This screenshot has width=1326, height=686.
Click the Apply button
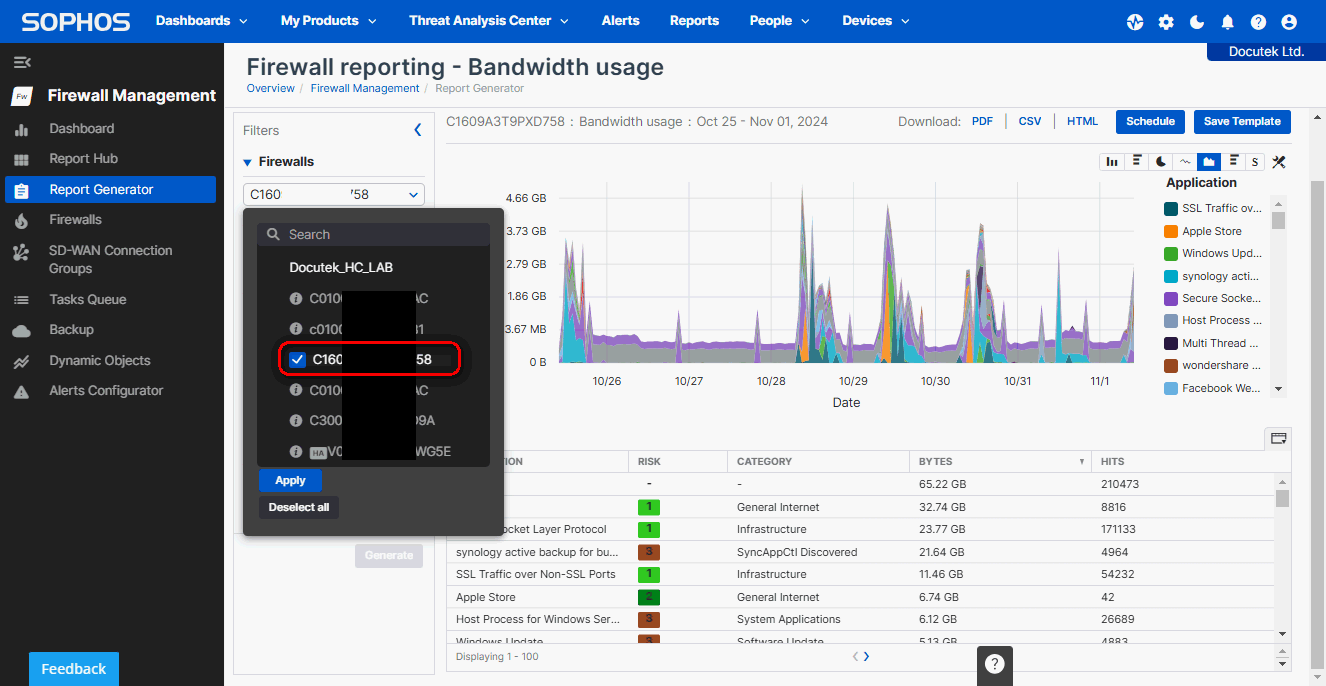pyautogui.click(x=290, y=481)
